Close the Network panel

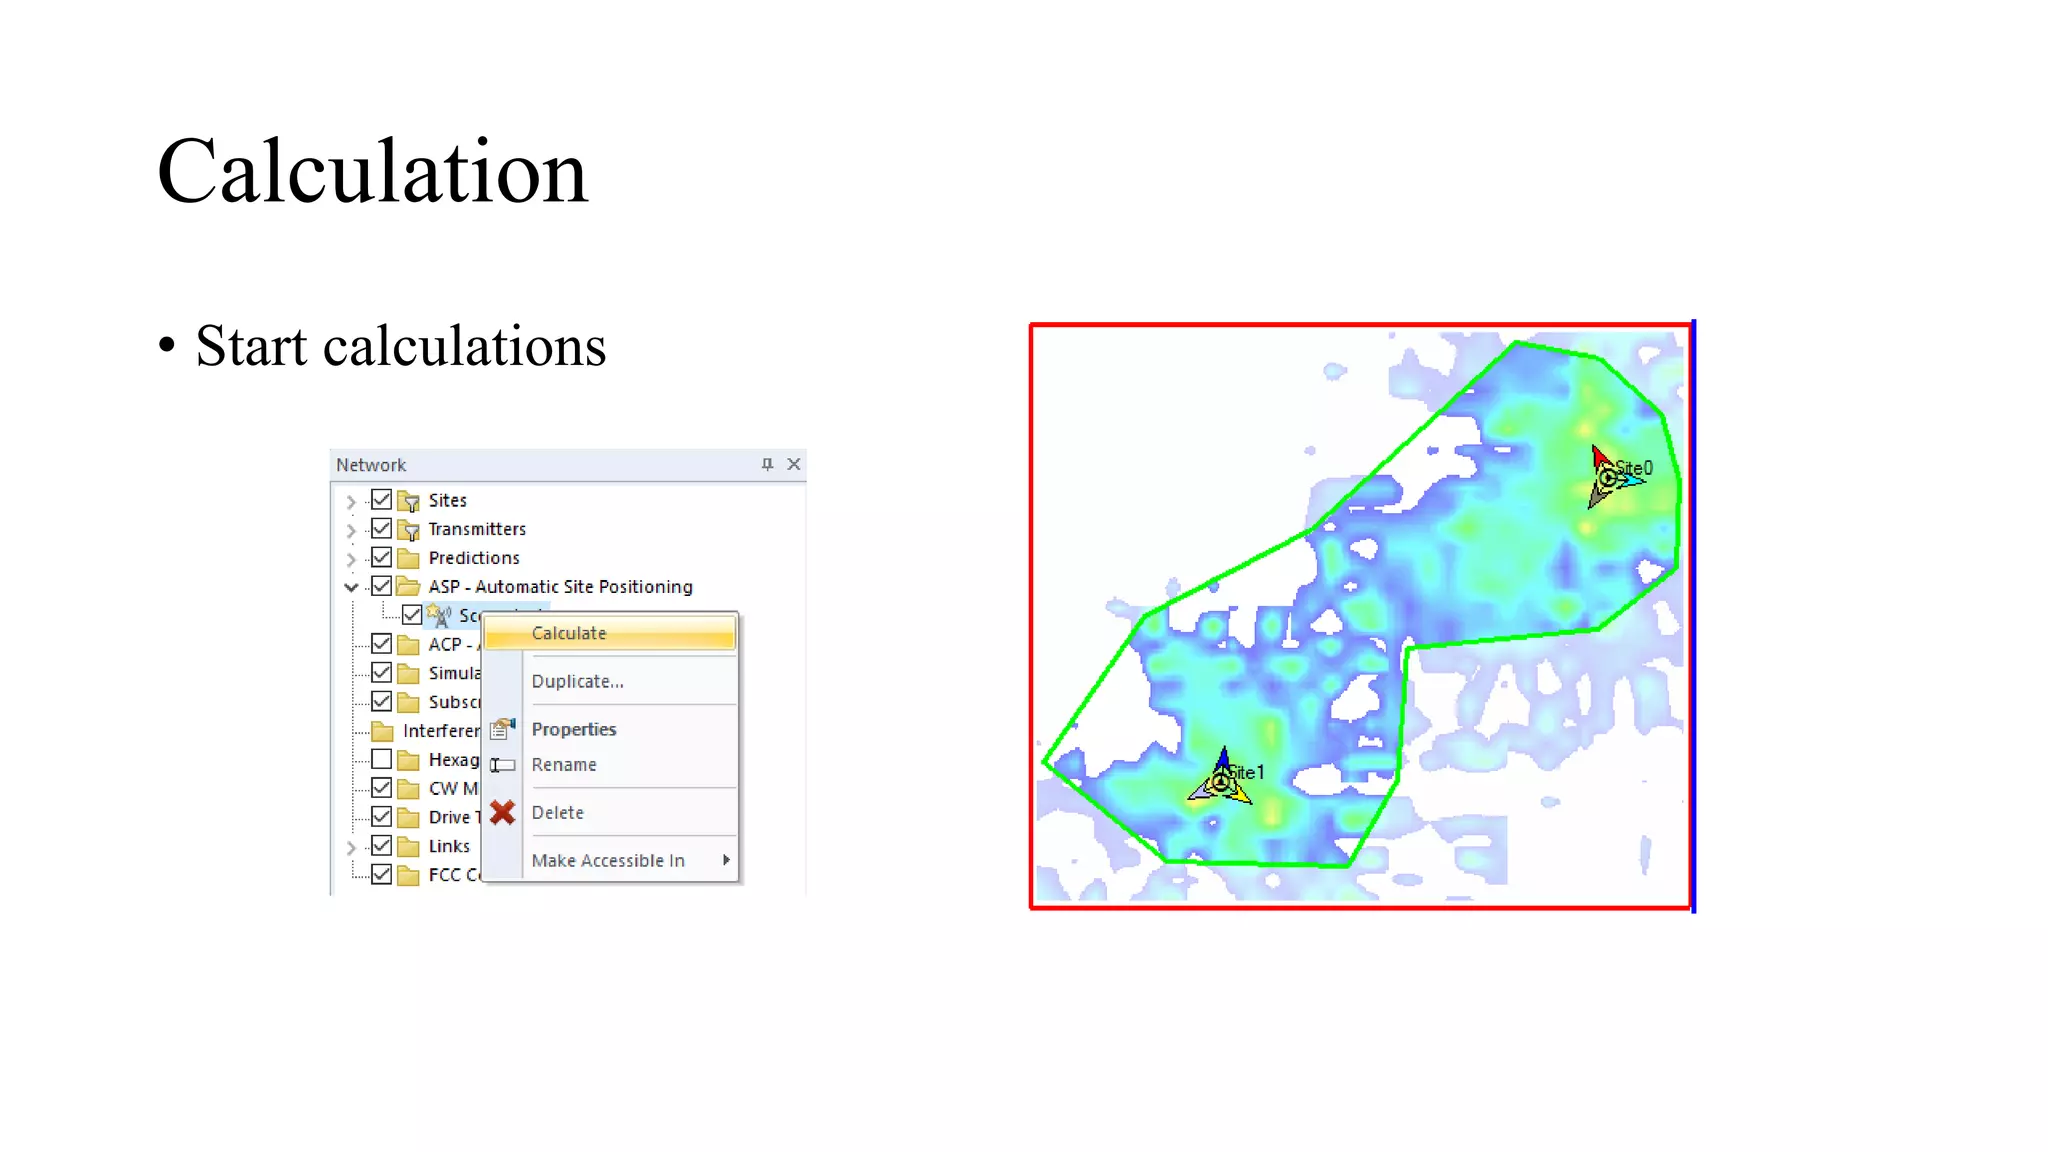click(x=794, y=464)
